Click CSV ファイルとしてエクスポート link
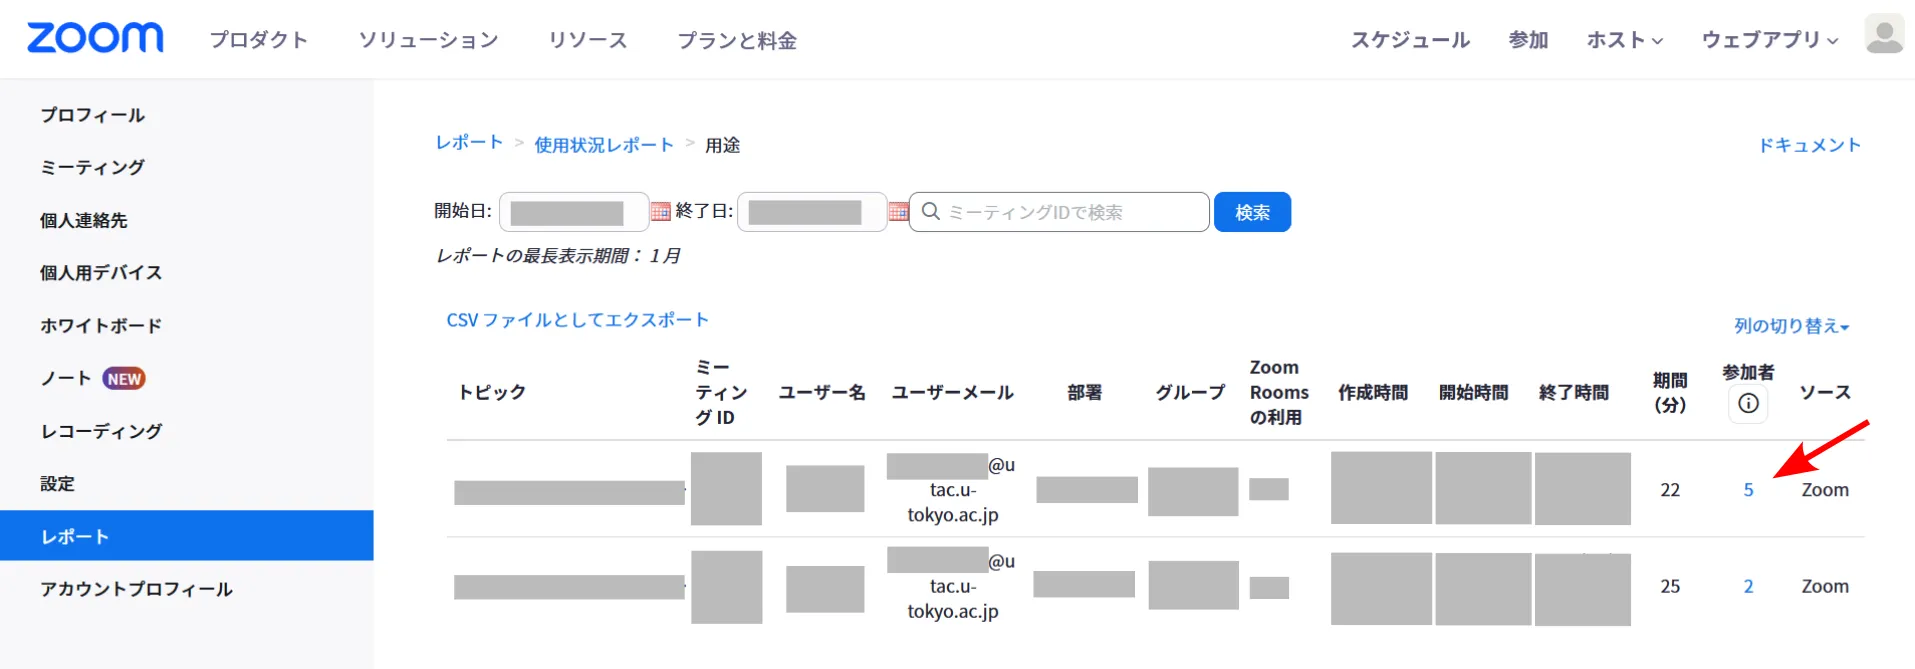1915x669 pixels. (577, 320)
